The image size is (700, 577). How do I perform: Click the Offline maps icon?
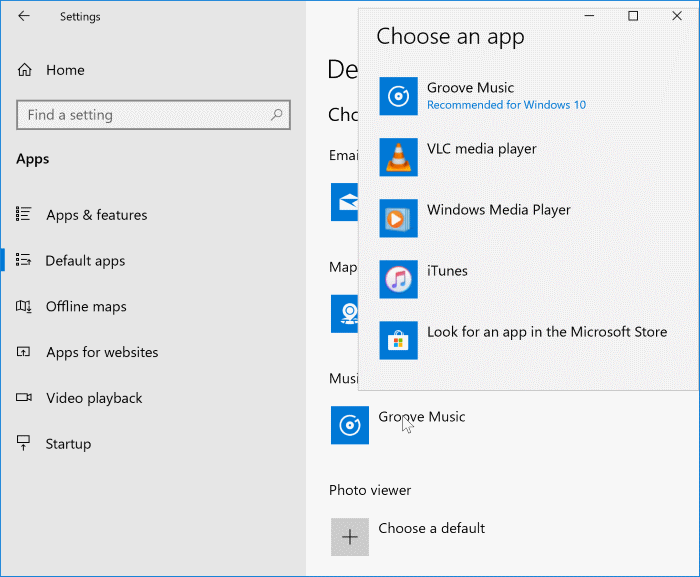[23, 306]
